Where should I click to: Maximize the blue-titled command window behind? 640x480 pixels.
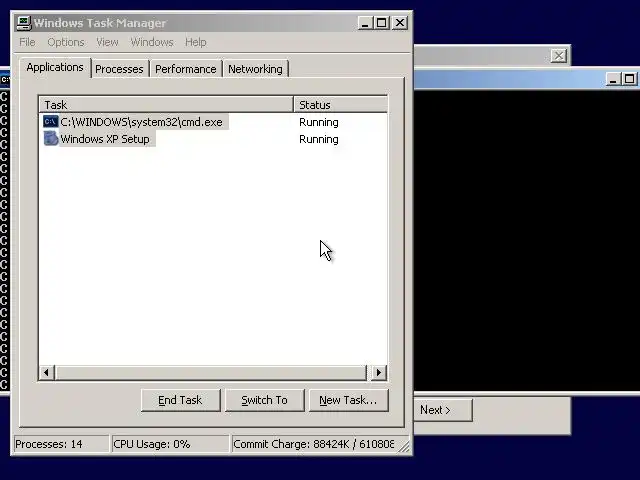pos(629,79)
